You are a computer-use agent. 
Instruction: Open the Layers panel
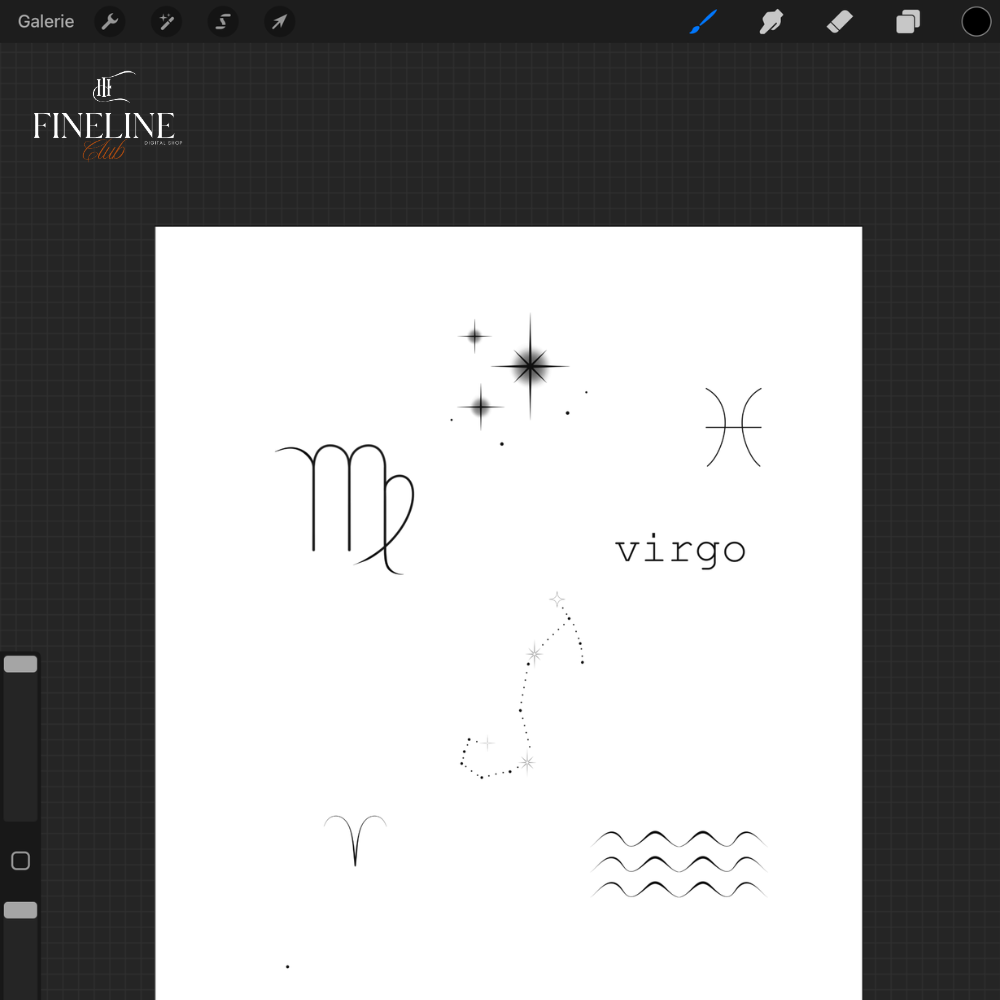coord(908,21)
